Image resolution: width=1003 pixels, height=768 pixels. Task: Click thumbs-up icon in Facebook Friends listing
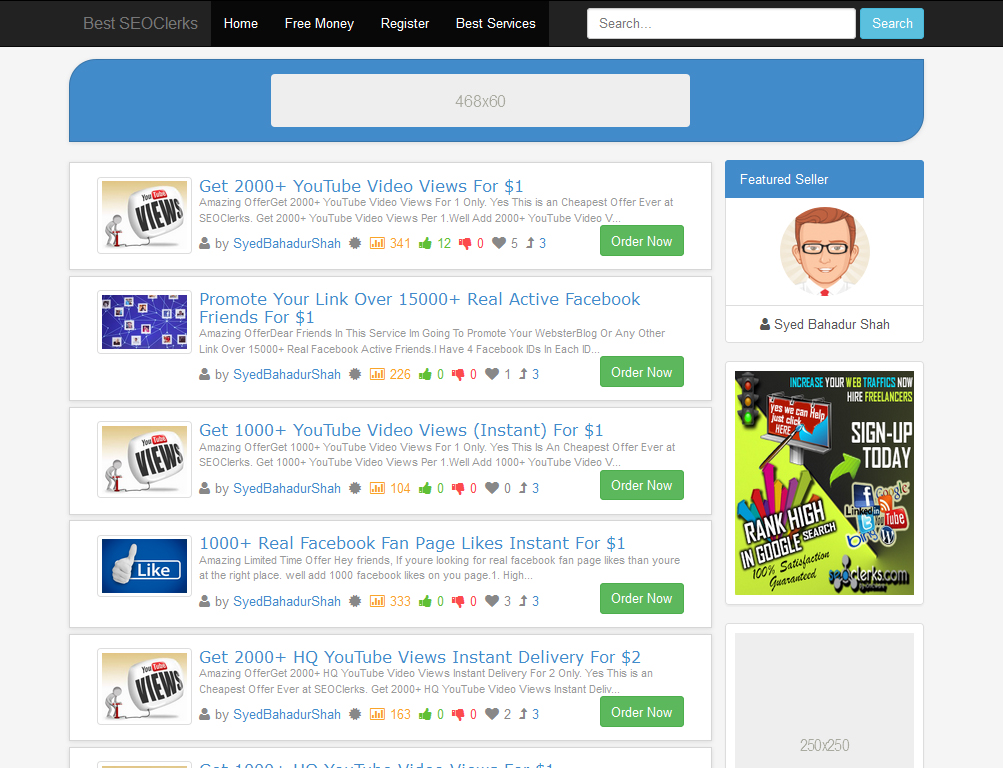coord(425,374)
